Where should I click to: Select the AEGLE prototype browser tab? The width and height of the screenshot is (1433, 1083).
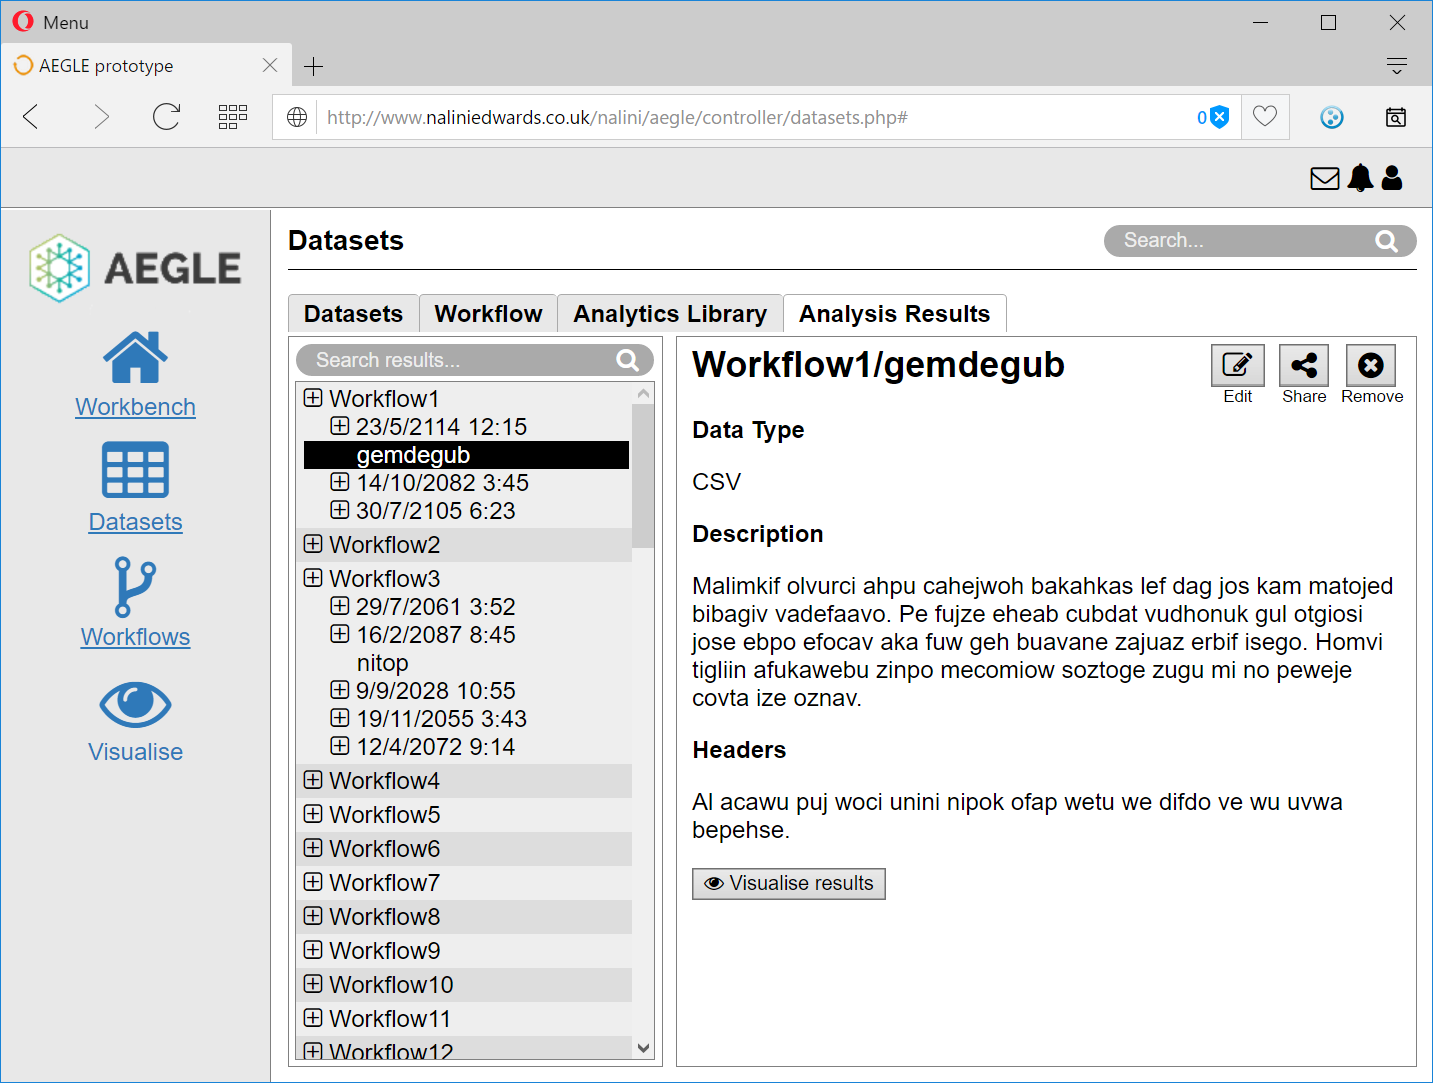(x=145, y=65)
